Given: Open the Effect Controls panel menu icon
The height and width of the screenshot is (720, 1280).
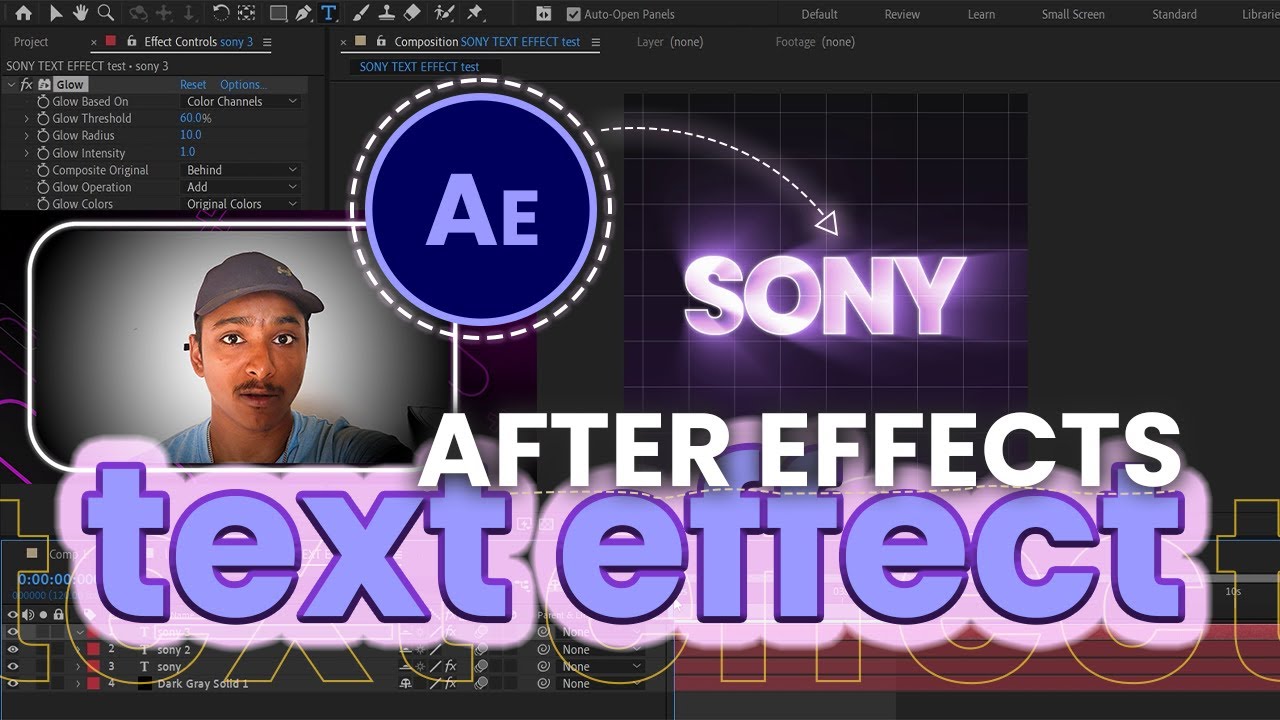Looking at the screenshot, I should (x=267, y=42).
